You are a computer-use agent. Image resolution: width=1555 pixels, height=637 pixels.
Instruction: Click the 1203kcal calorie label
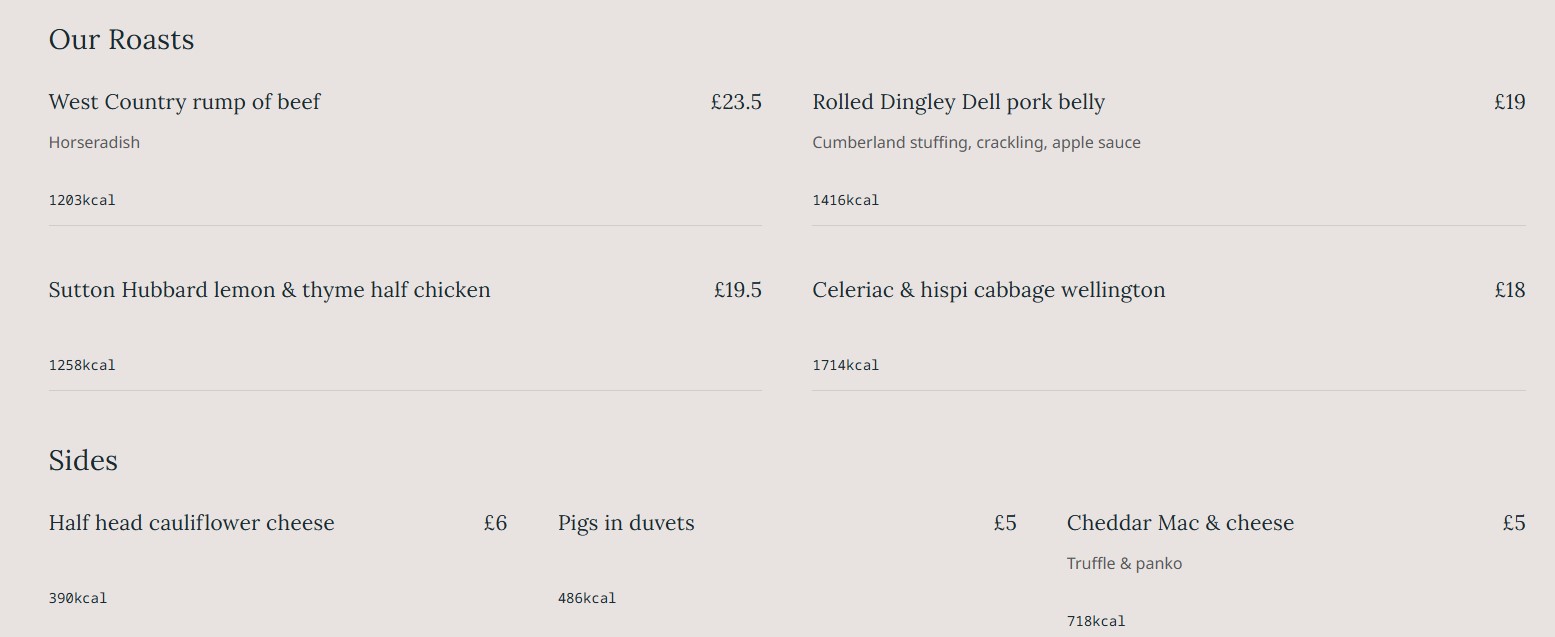tap(82, 200)
